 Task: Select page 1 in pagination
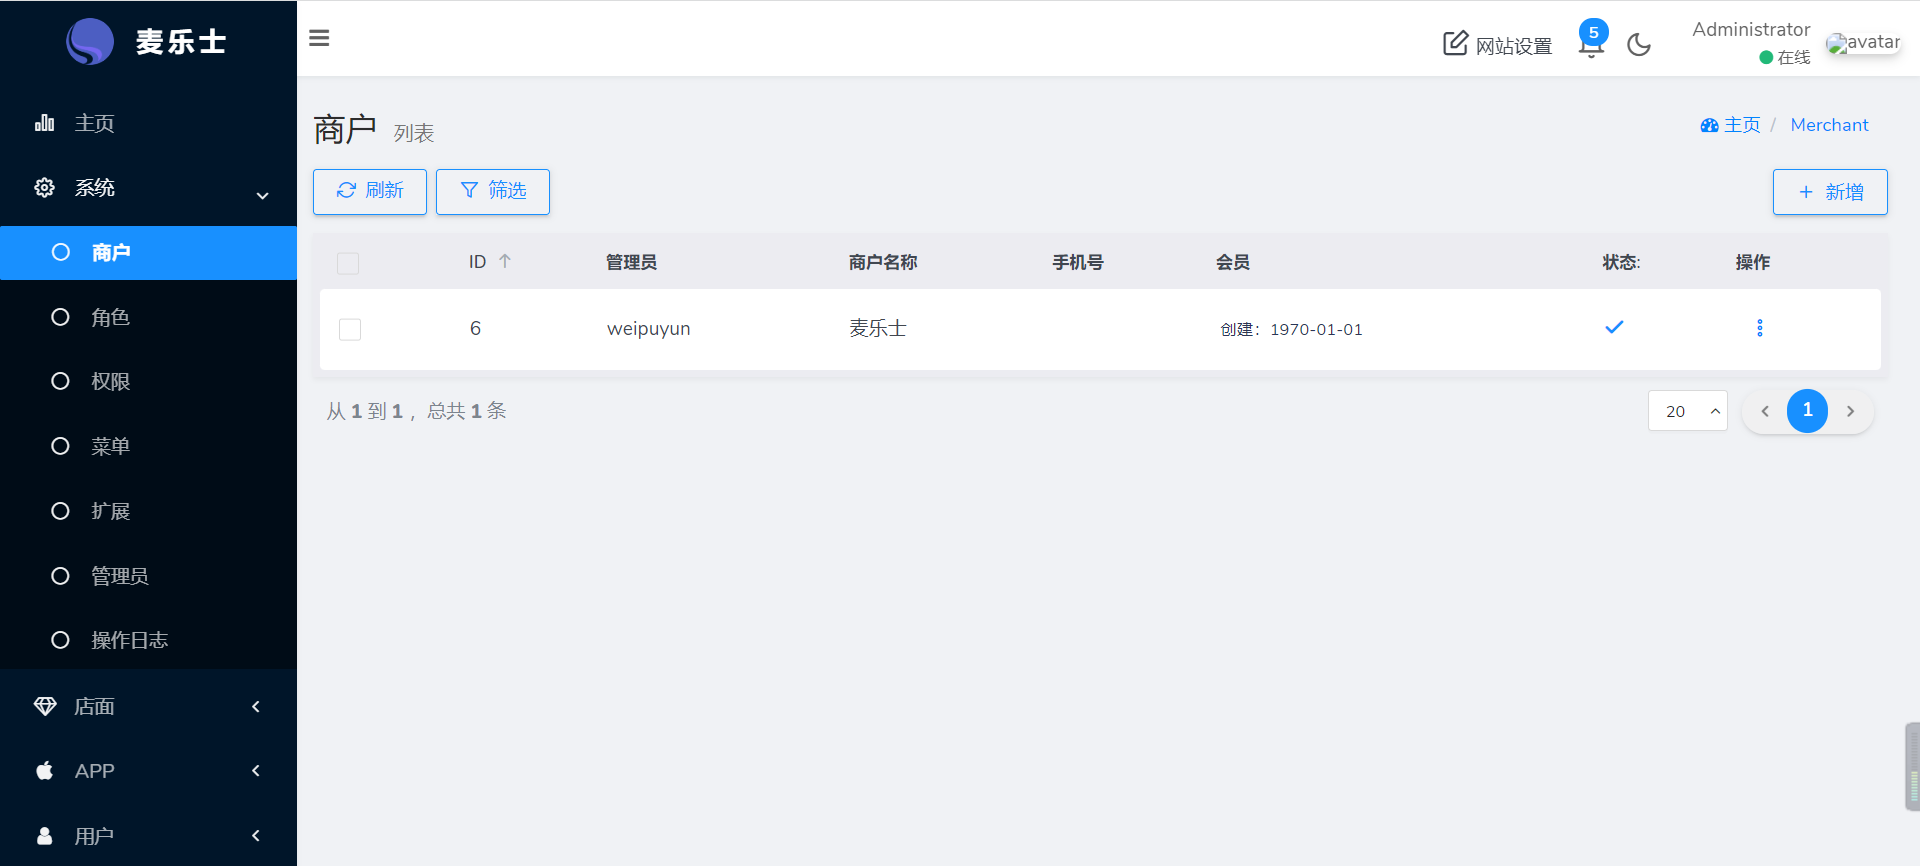pyautogui.click(x=1808, y=411)
